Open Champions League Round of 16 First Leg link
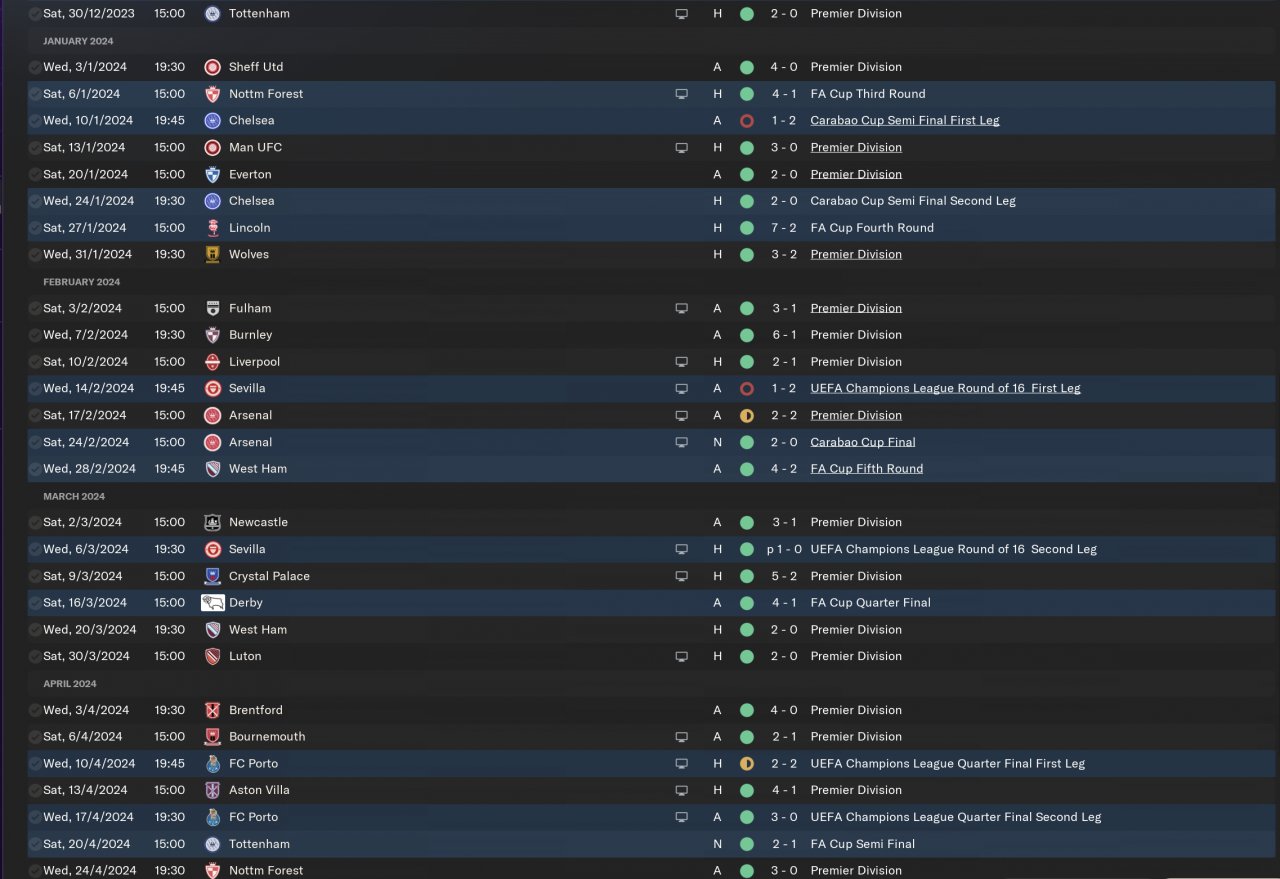The height and width of the screenshot is (879, 1280). (945, 389)
